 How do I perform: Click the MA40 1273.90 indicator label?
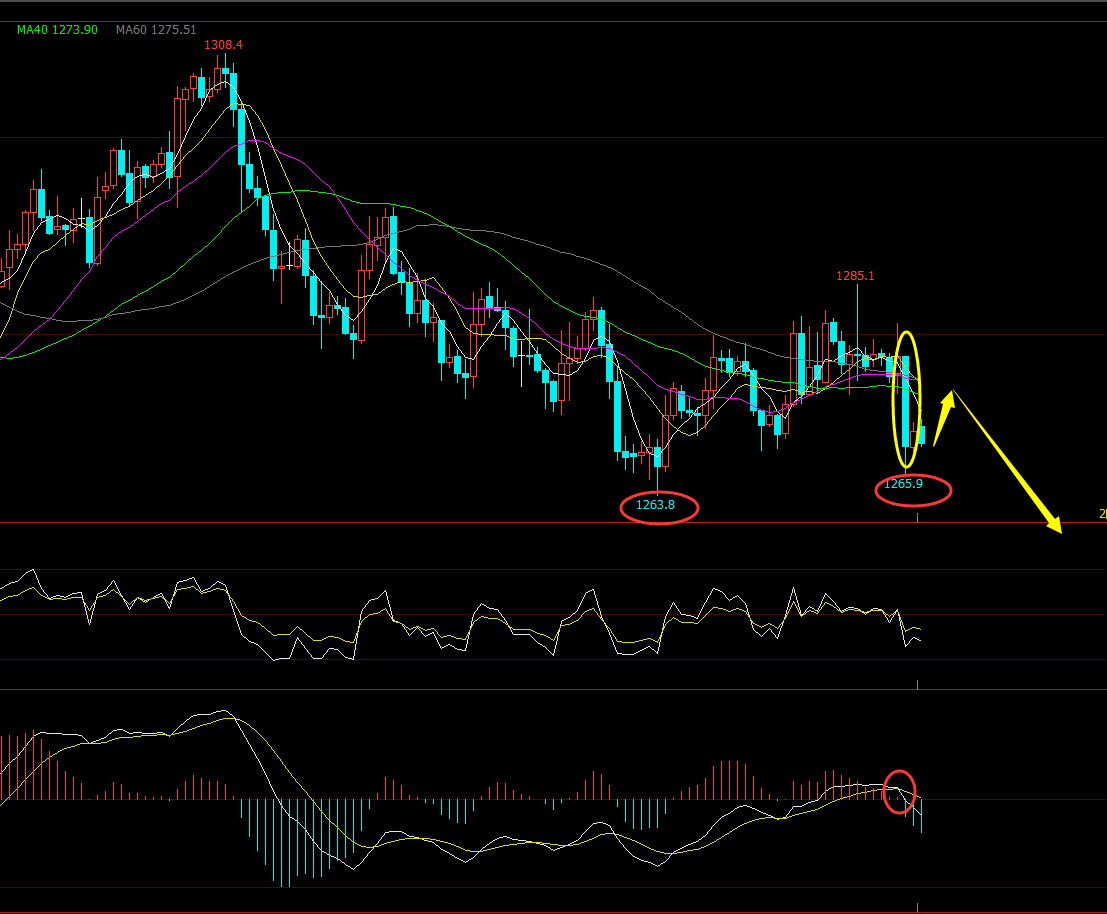click(x=57, y=30)
